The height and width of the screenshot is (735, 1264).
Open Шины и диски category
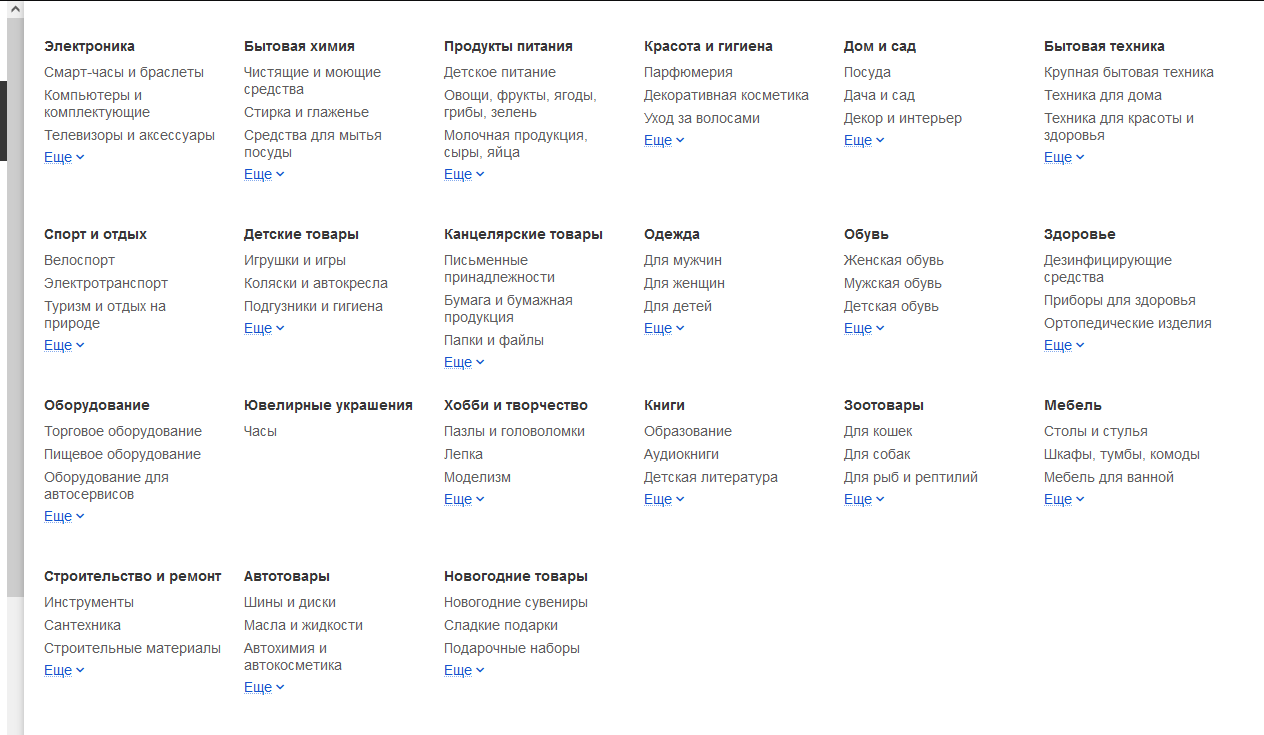click(290, 602)
